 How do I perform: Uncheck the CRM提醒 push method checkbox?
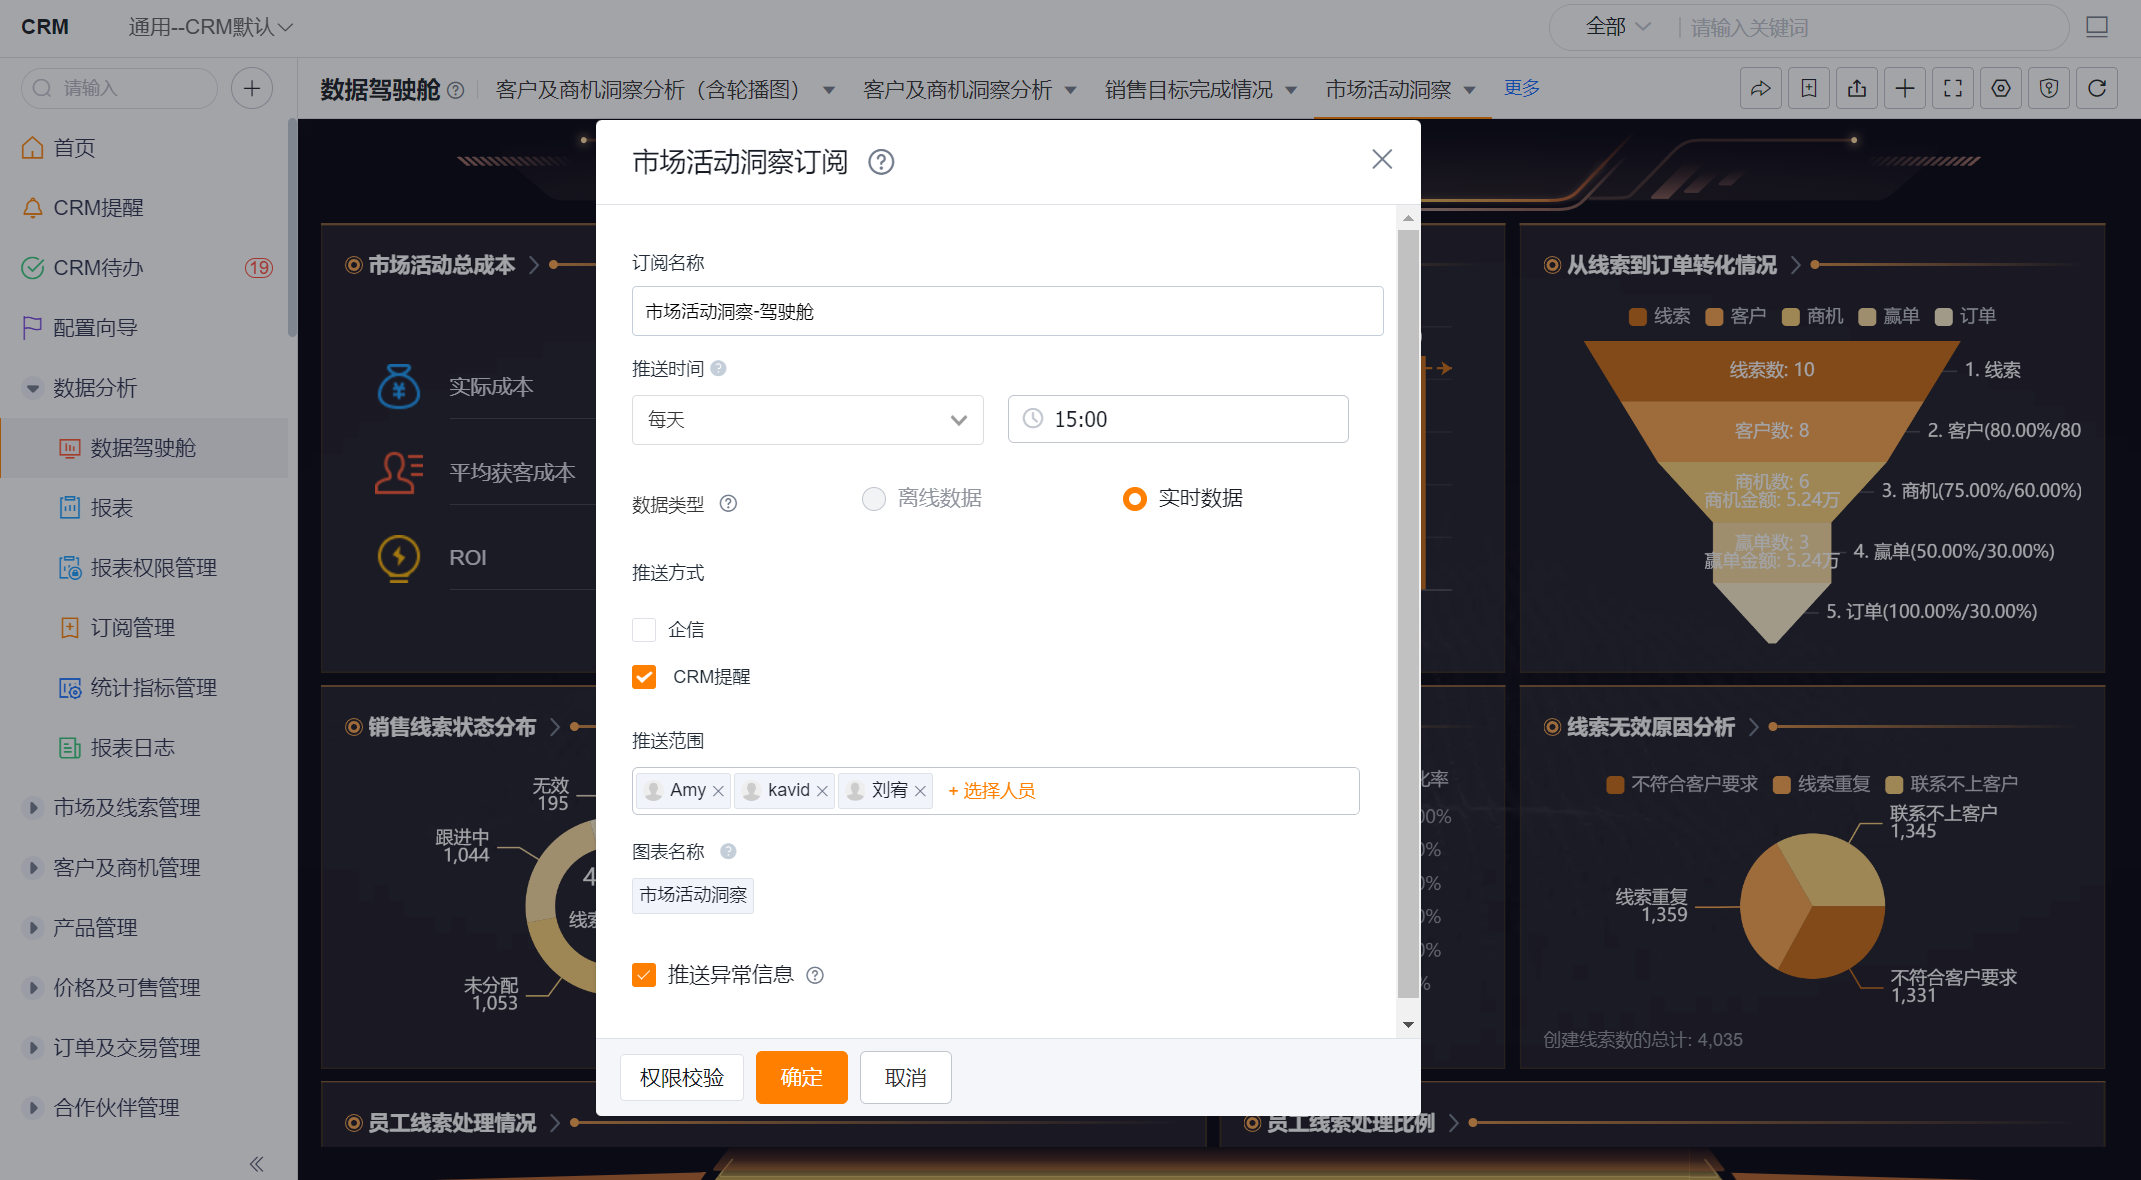(644, 677)
